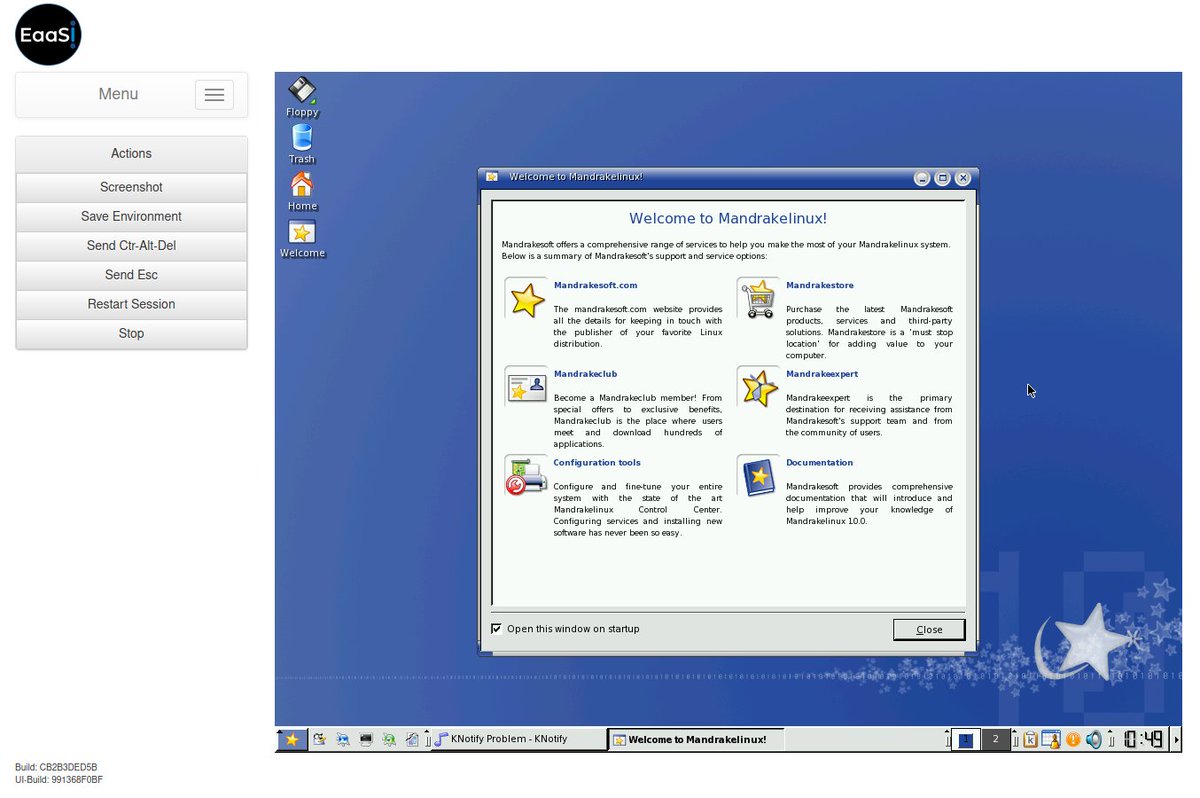Click the 'Menu' label text
The height and width of the screenshot is (798, 1200).
click(118, 94)
